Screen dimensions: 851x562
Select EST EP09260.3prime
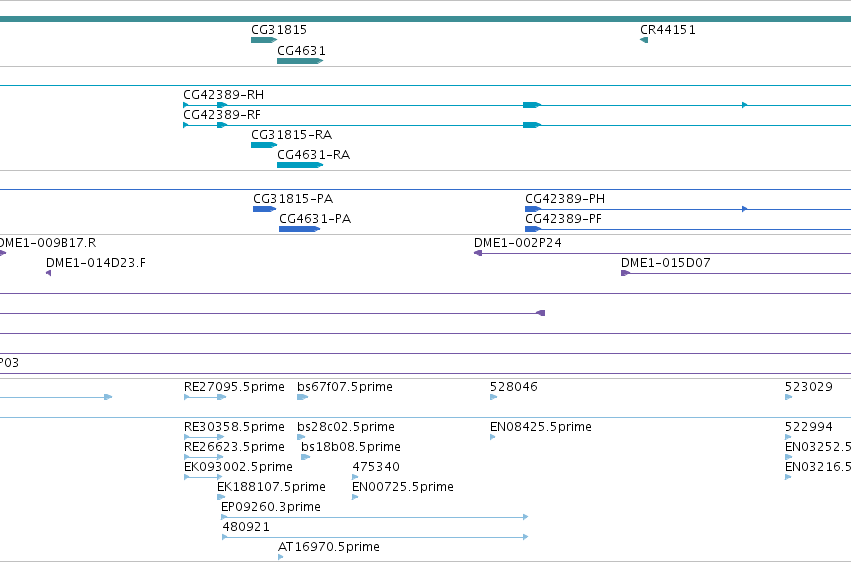pyautogui.click(x=271, y=508)
